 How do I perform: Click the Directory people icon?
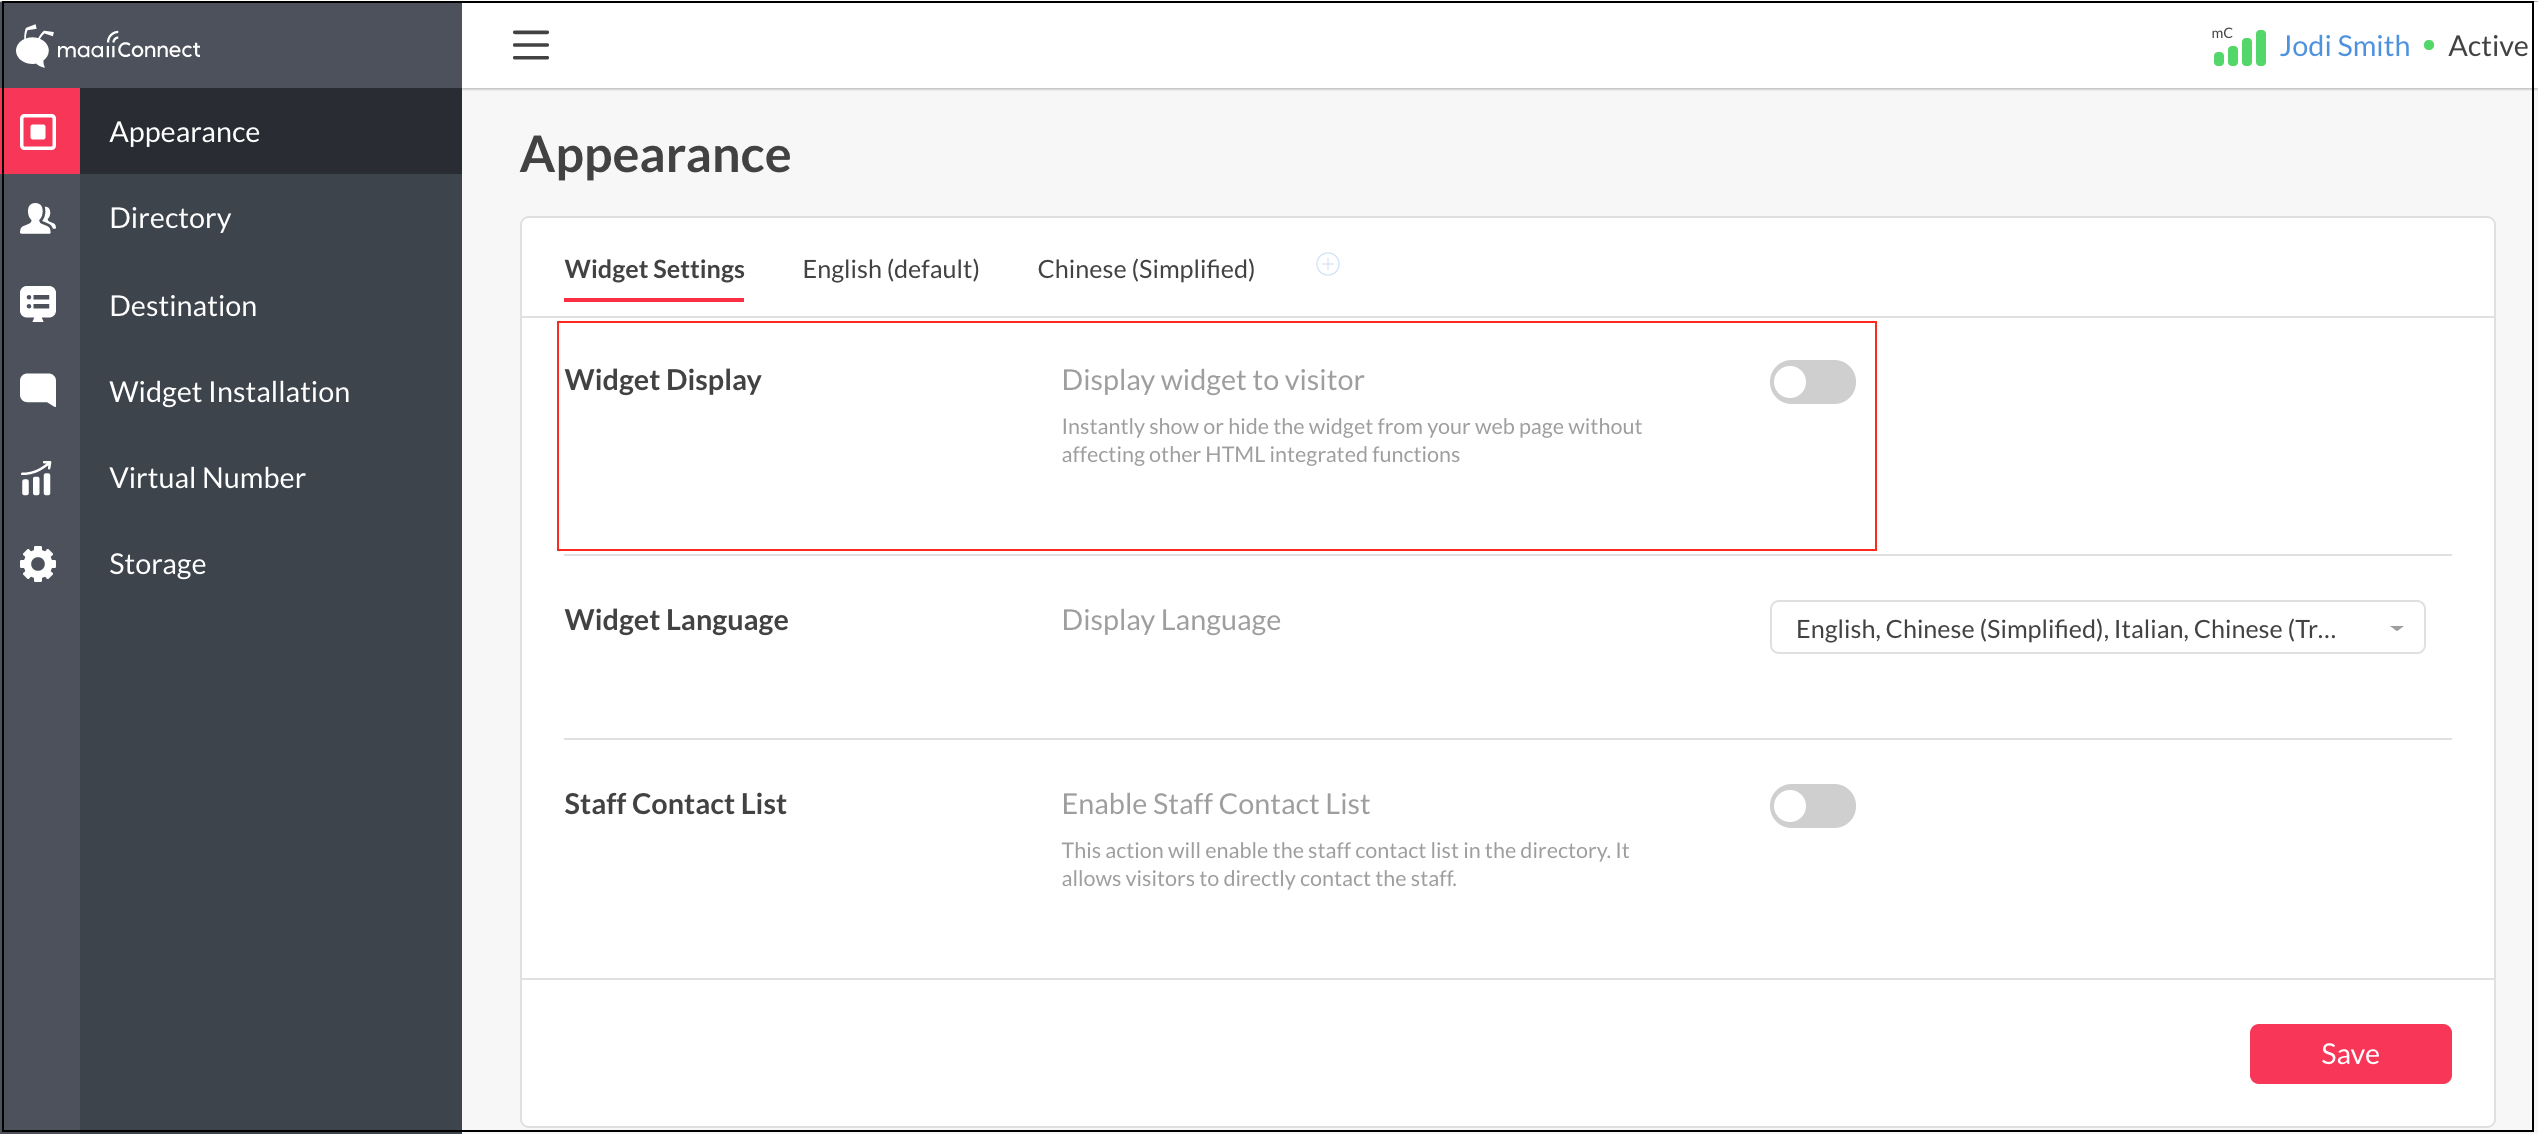pos(39,218)
